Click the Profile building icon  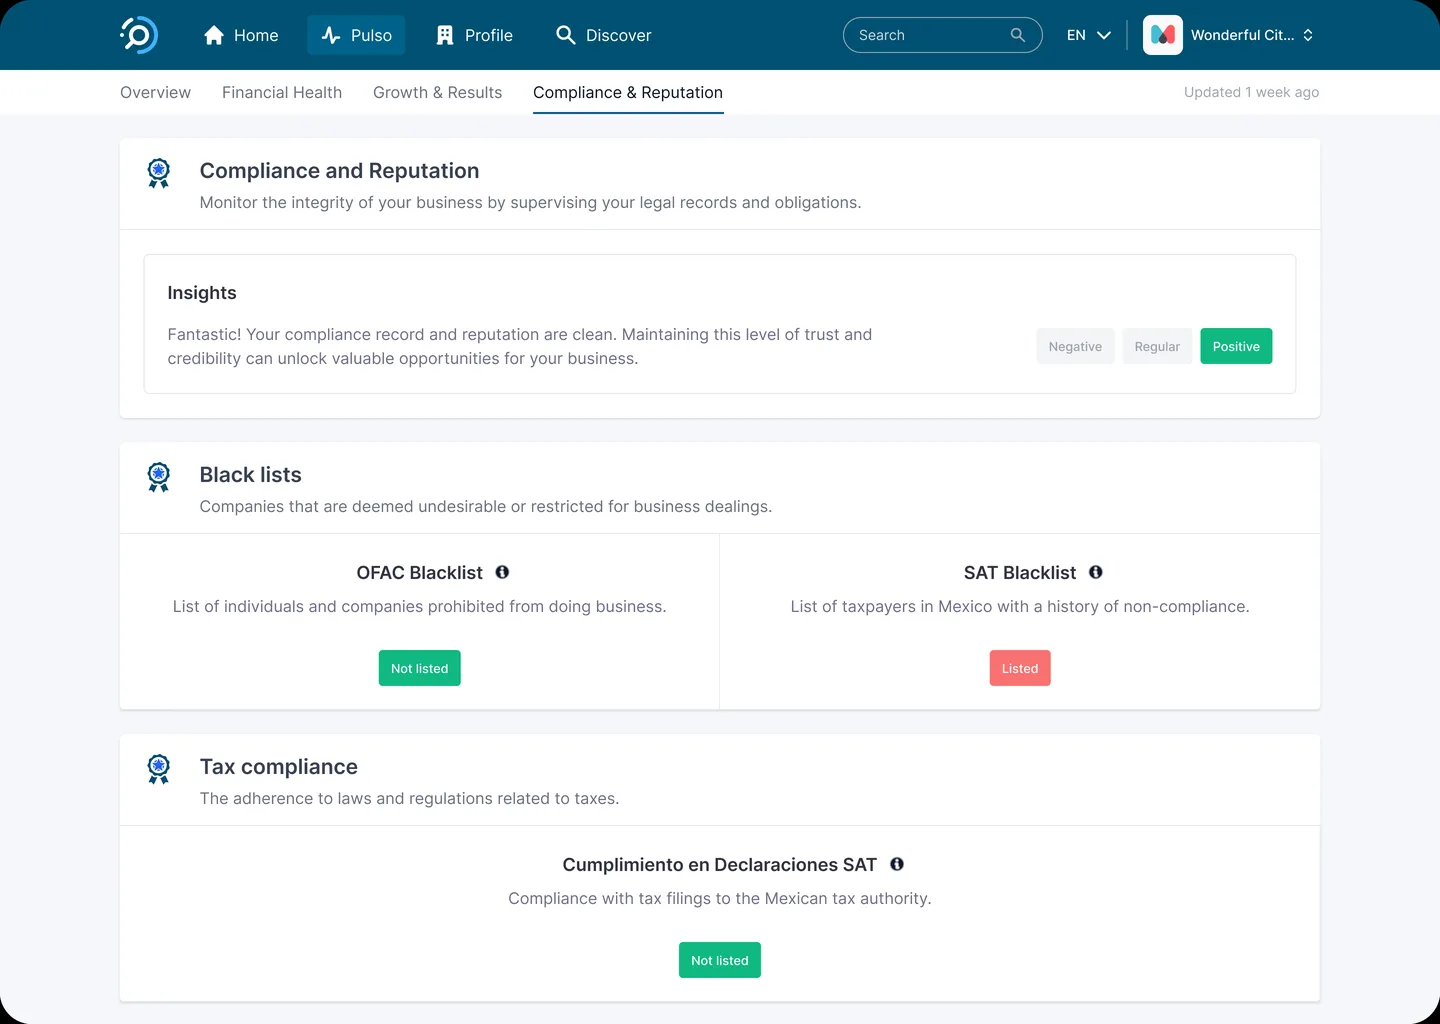[x=445, y=35]
